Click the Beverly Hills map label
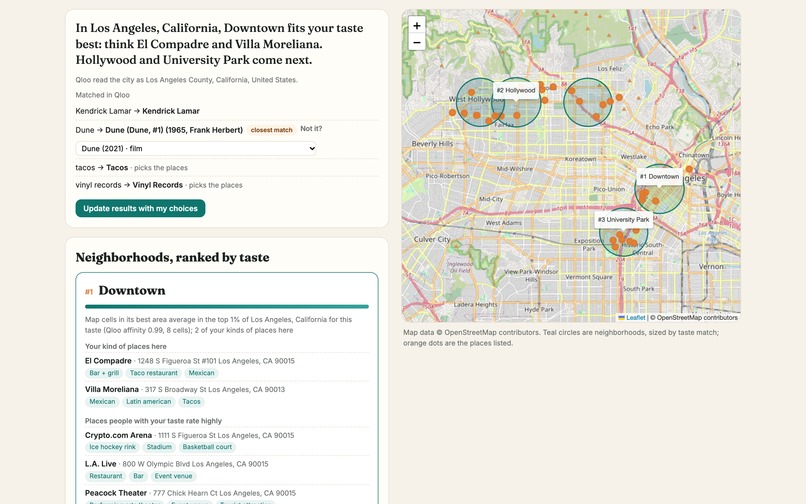Viewport: 806px width, 504px height. pyautogui.click(x=432, y=144)
